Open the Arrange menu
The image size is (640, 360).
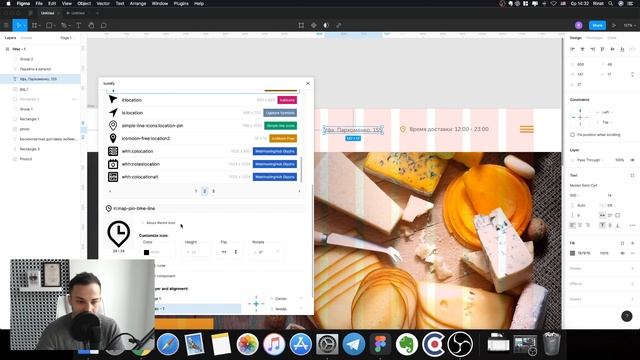tap(138, 3)
